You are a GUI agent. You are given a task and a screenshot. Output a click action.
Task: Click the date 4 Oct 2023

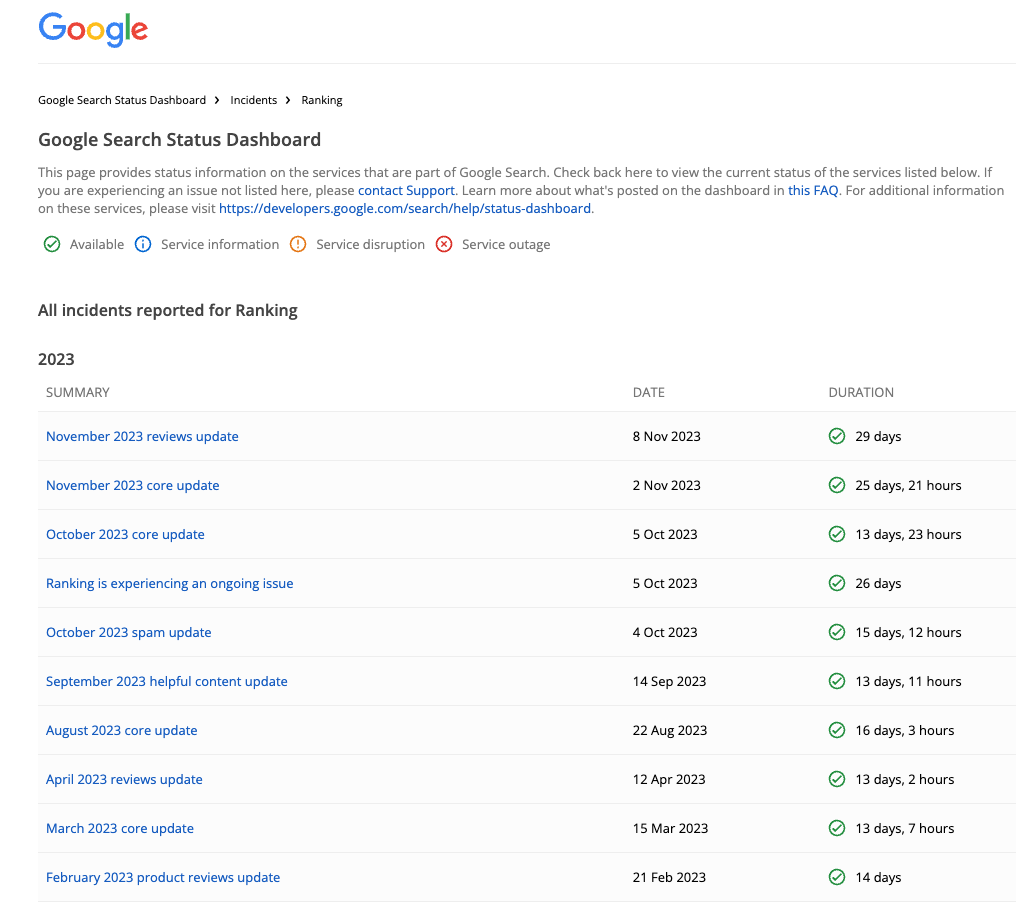pos(665,632)
